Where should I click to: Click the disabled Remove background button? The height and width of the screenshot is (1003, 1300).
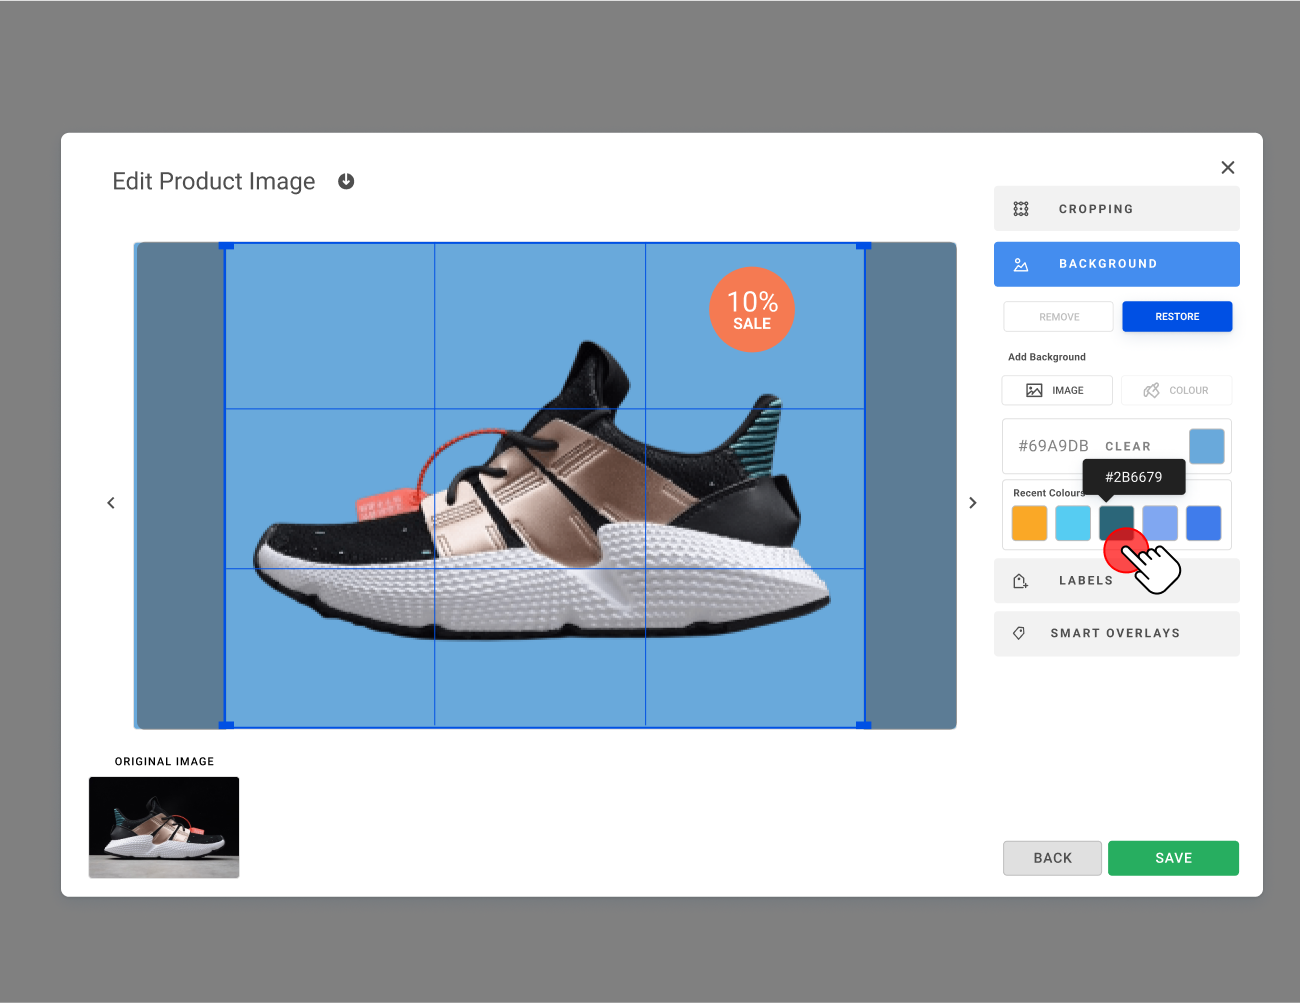point(1058,316)
